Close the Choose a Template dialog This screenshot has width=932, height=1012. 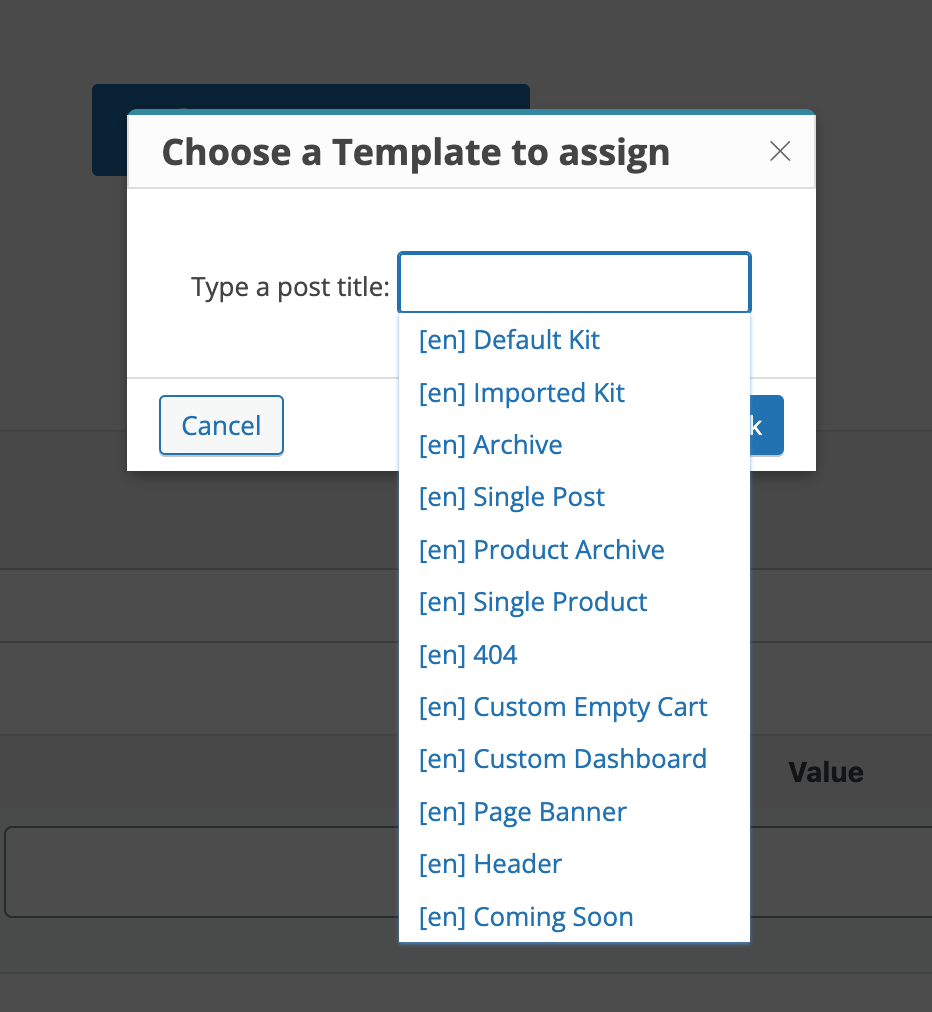(x=780, y=152)
